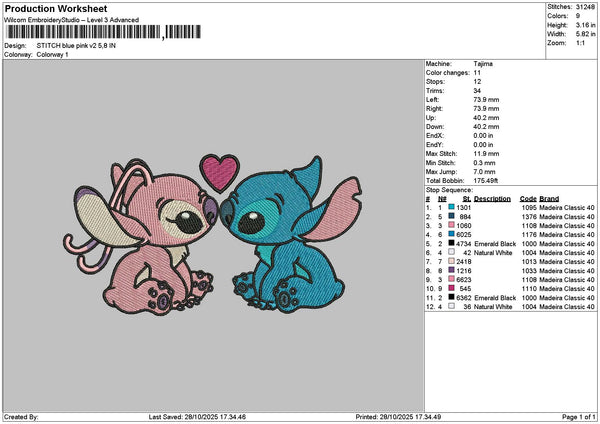This screenshot has width=600, height=424.
Task: Click the Brand column header
Action: point(549,199)
